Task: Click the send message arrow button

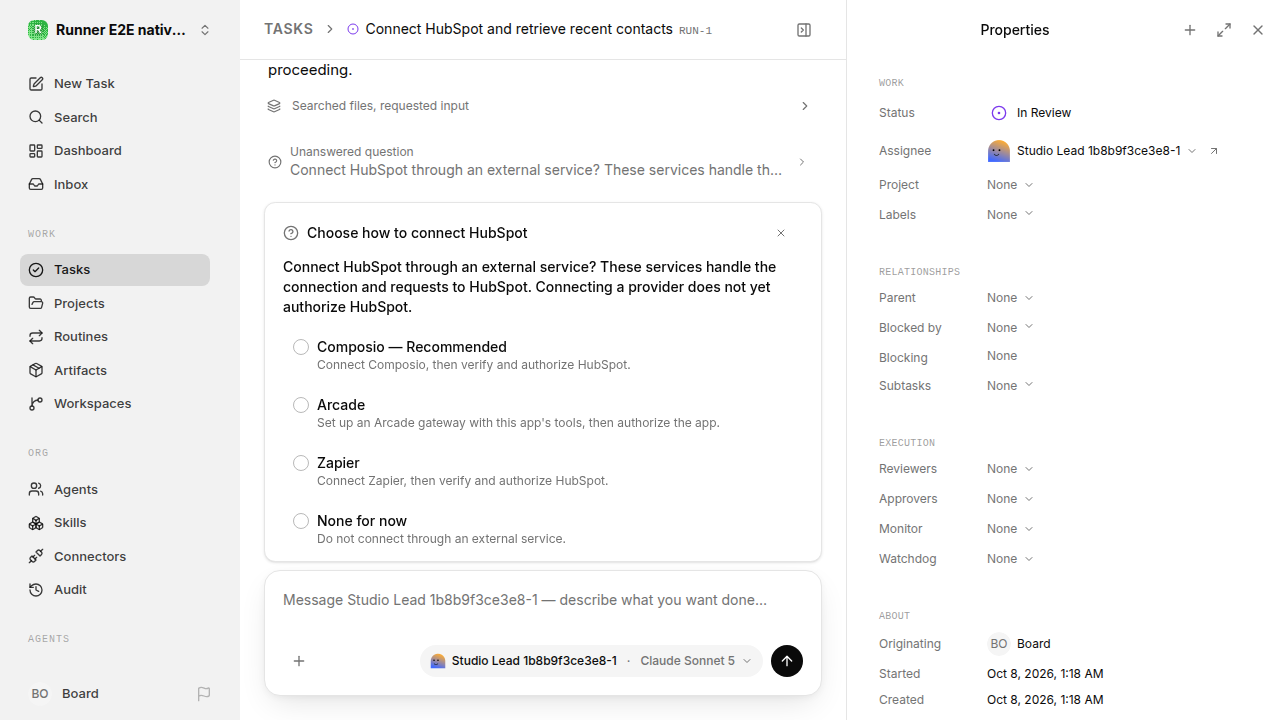Action: coord(787,661)
